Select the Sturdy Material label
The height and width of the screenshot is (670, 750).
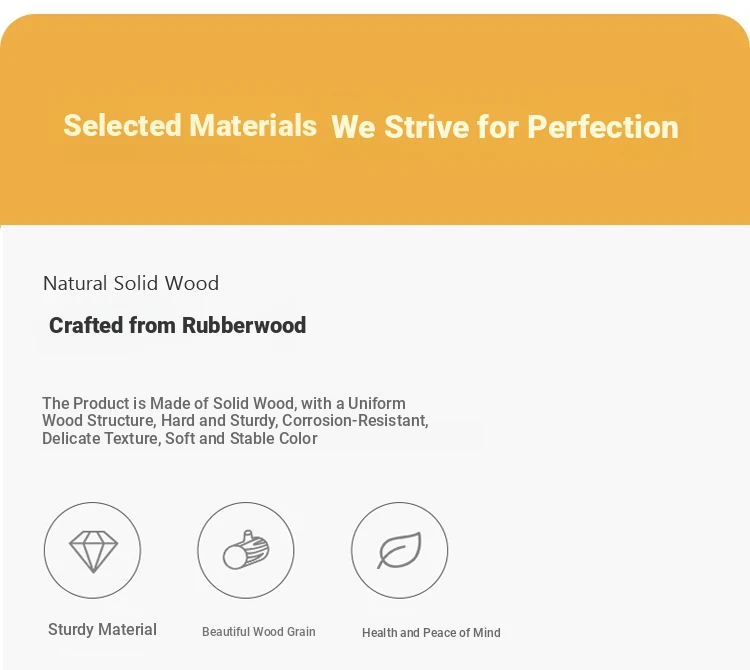(x=102, y=630)
